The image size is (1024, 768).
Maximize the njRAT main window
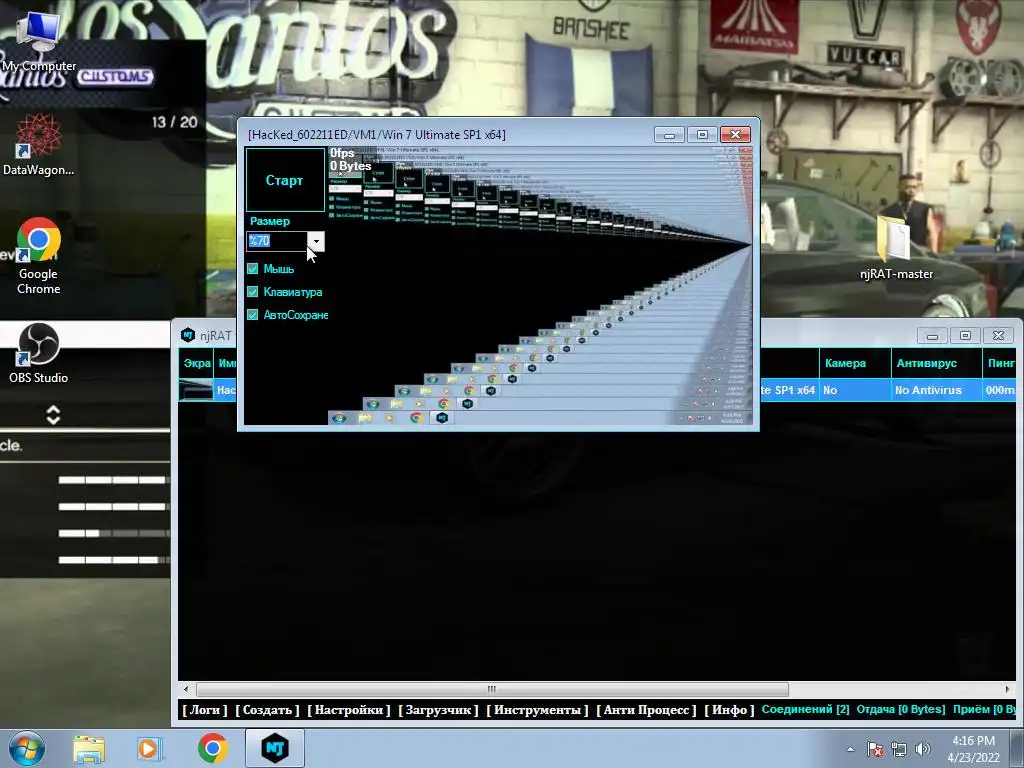(x=965, y=336)
